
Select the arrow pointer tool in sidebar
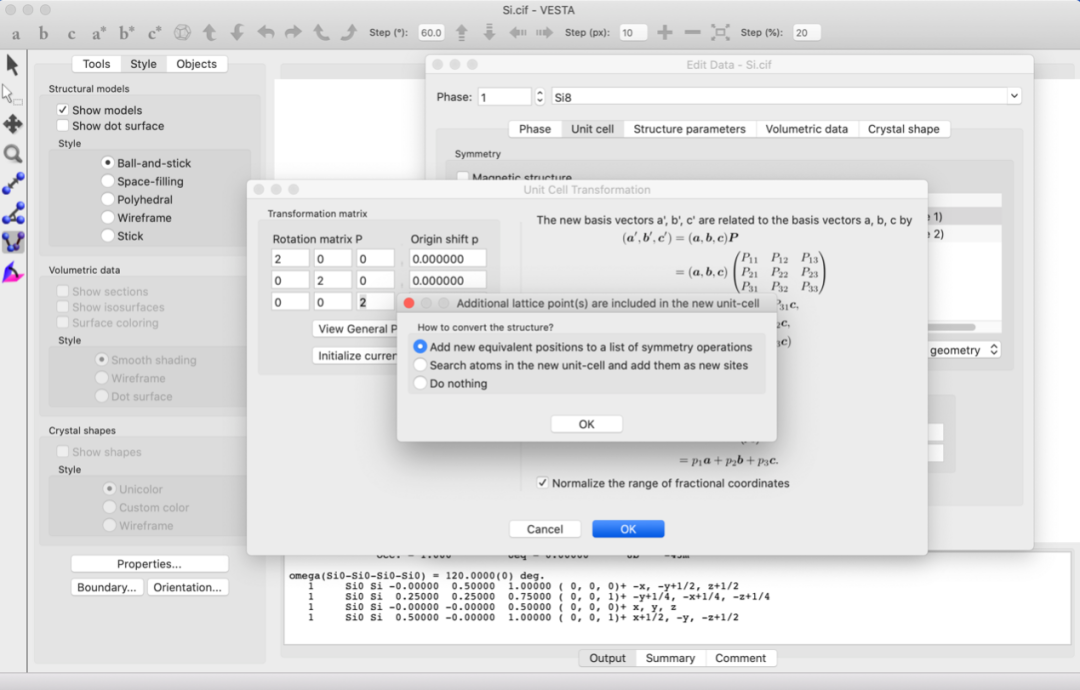12,65
